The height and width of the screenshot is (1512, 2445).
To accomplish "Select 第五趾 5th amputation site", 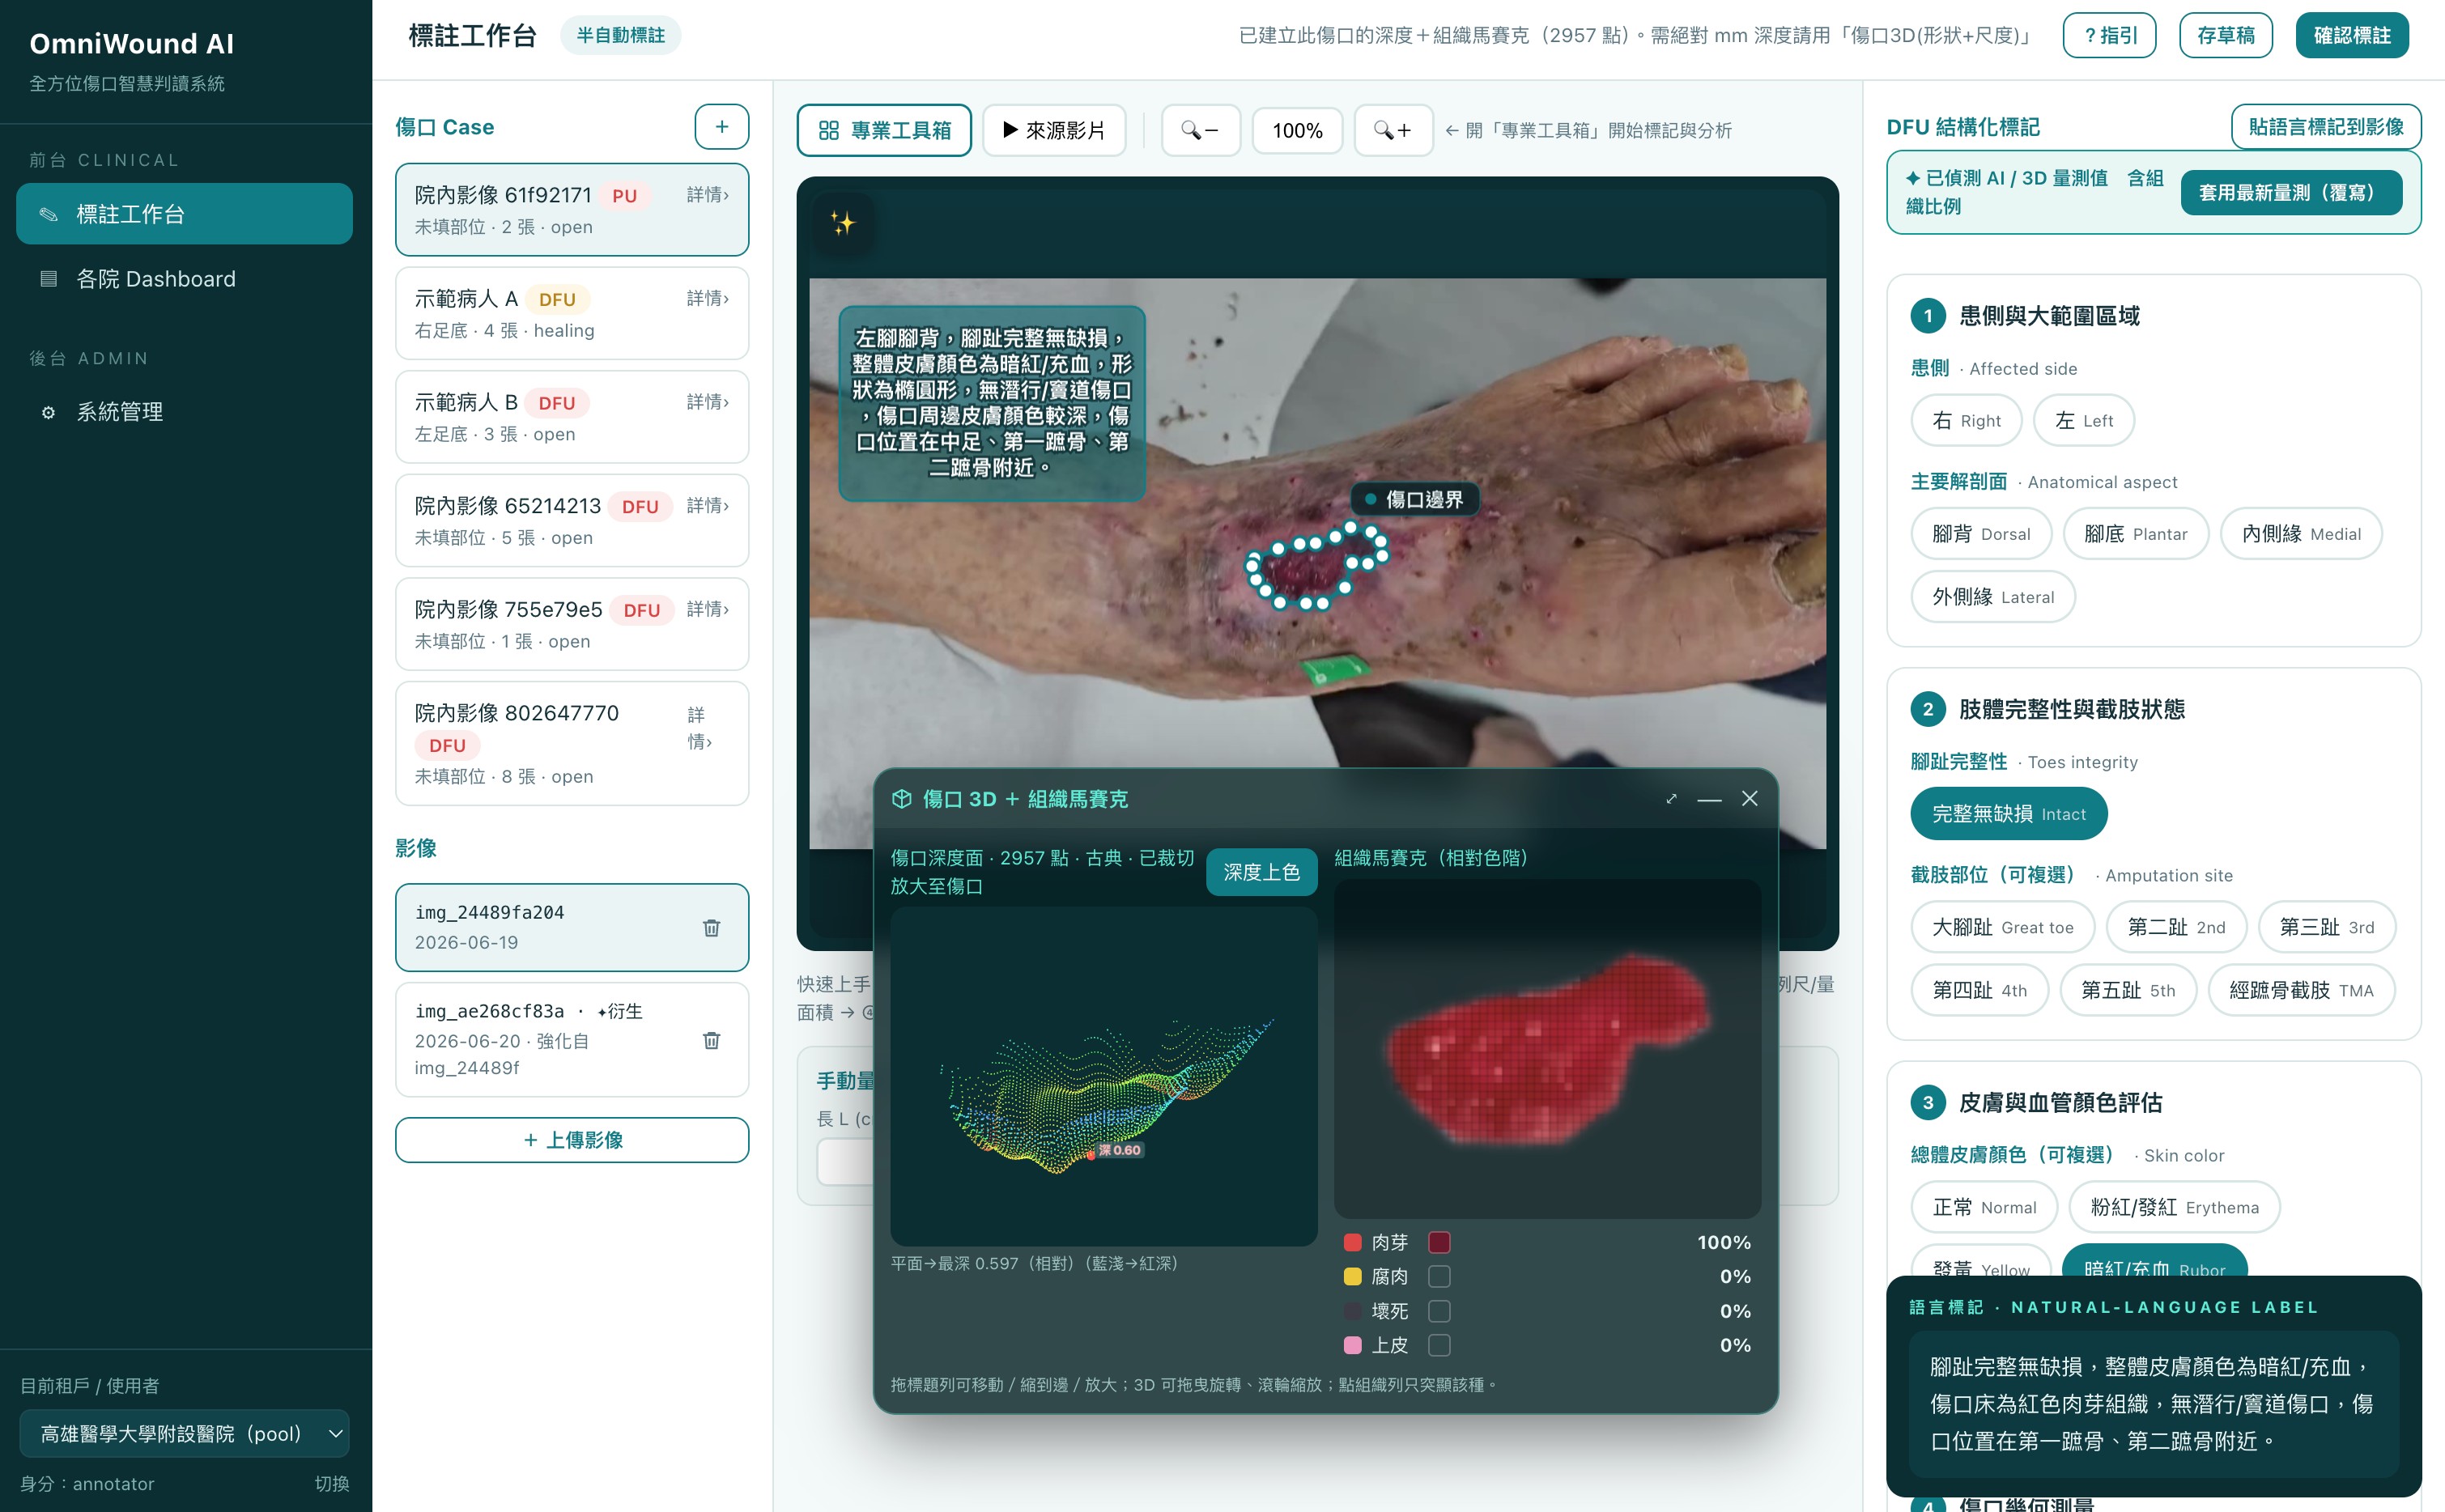I will click(x=2128, y=990).
